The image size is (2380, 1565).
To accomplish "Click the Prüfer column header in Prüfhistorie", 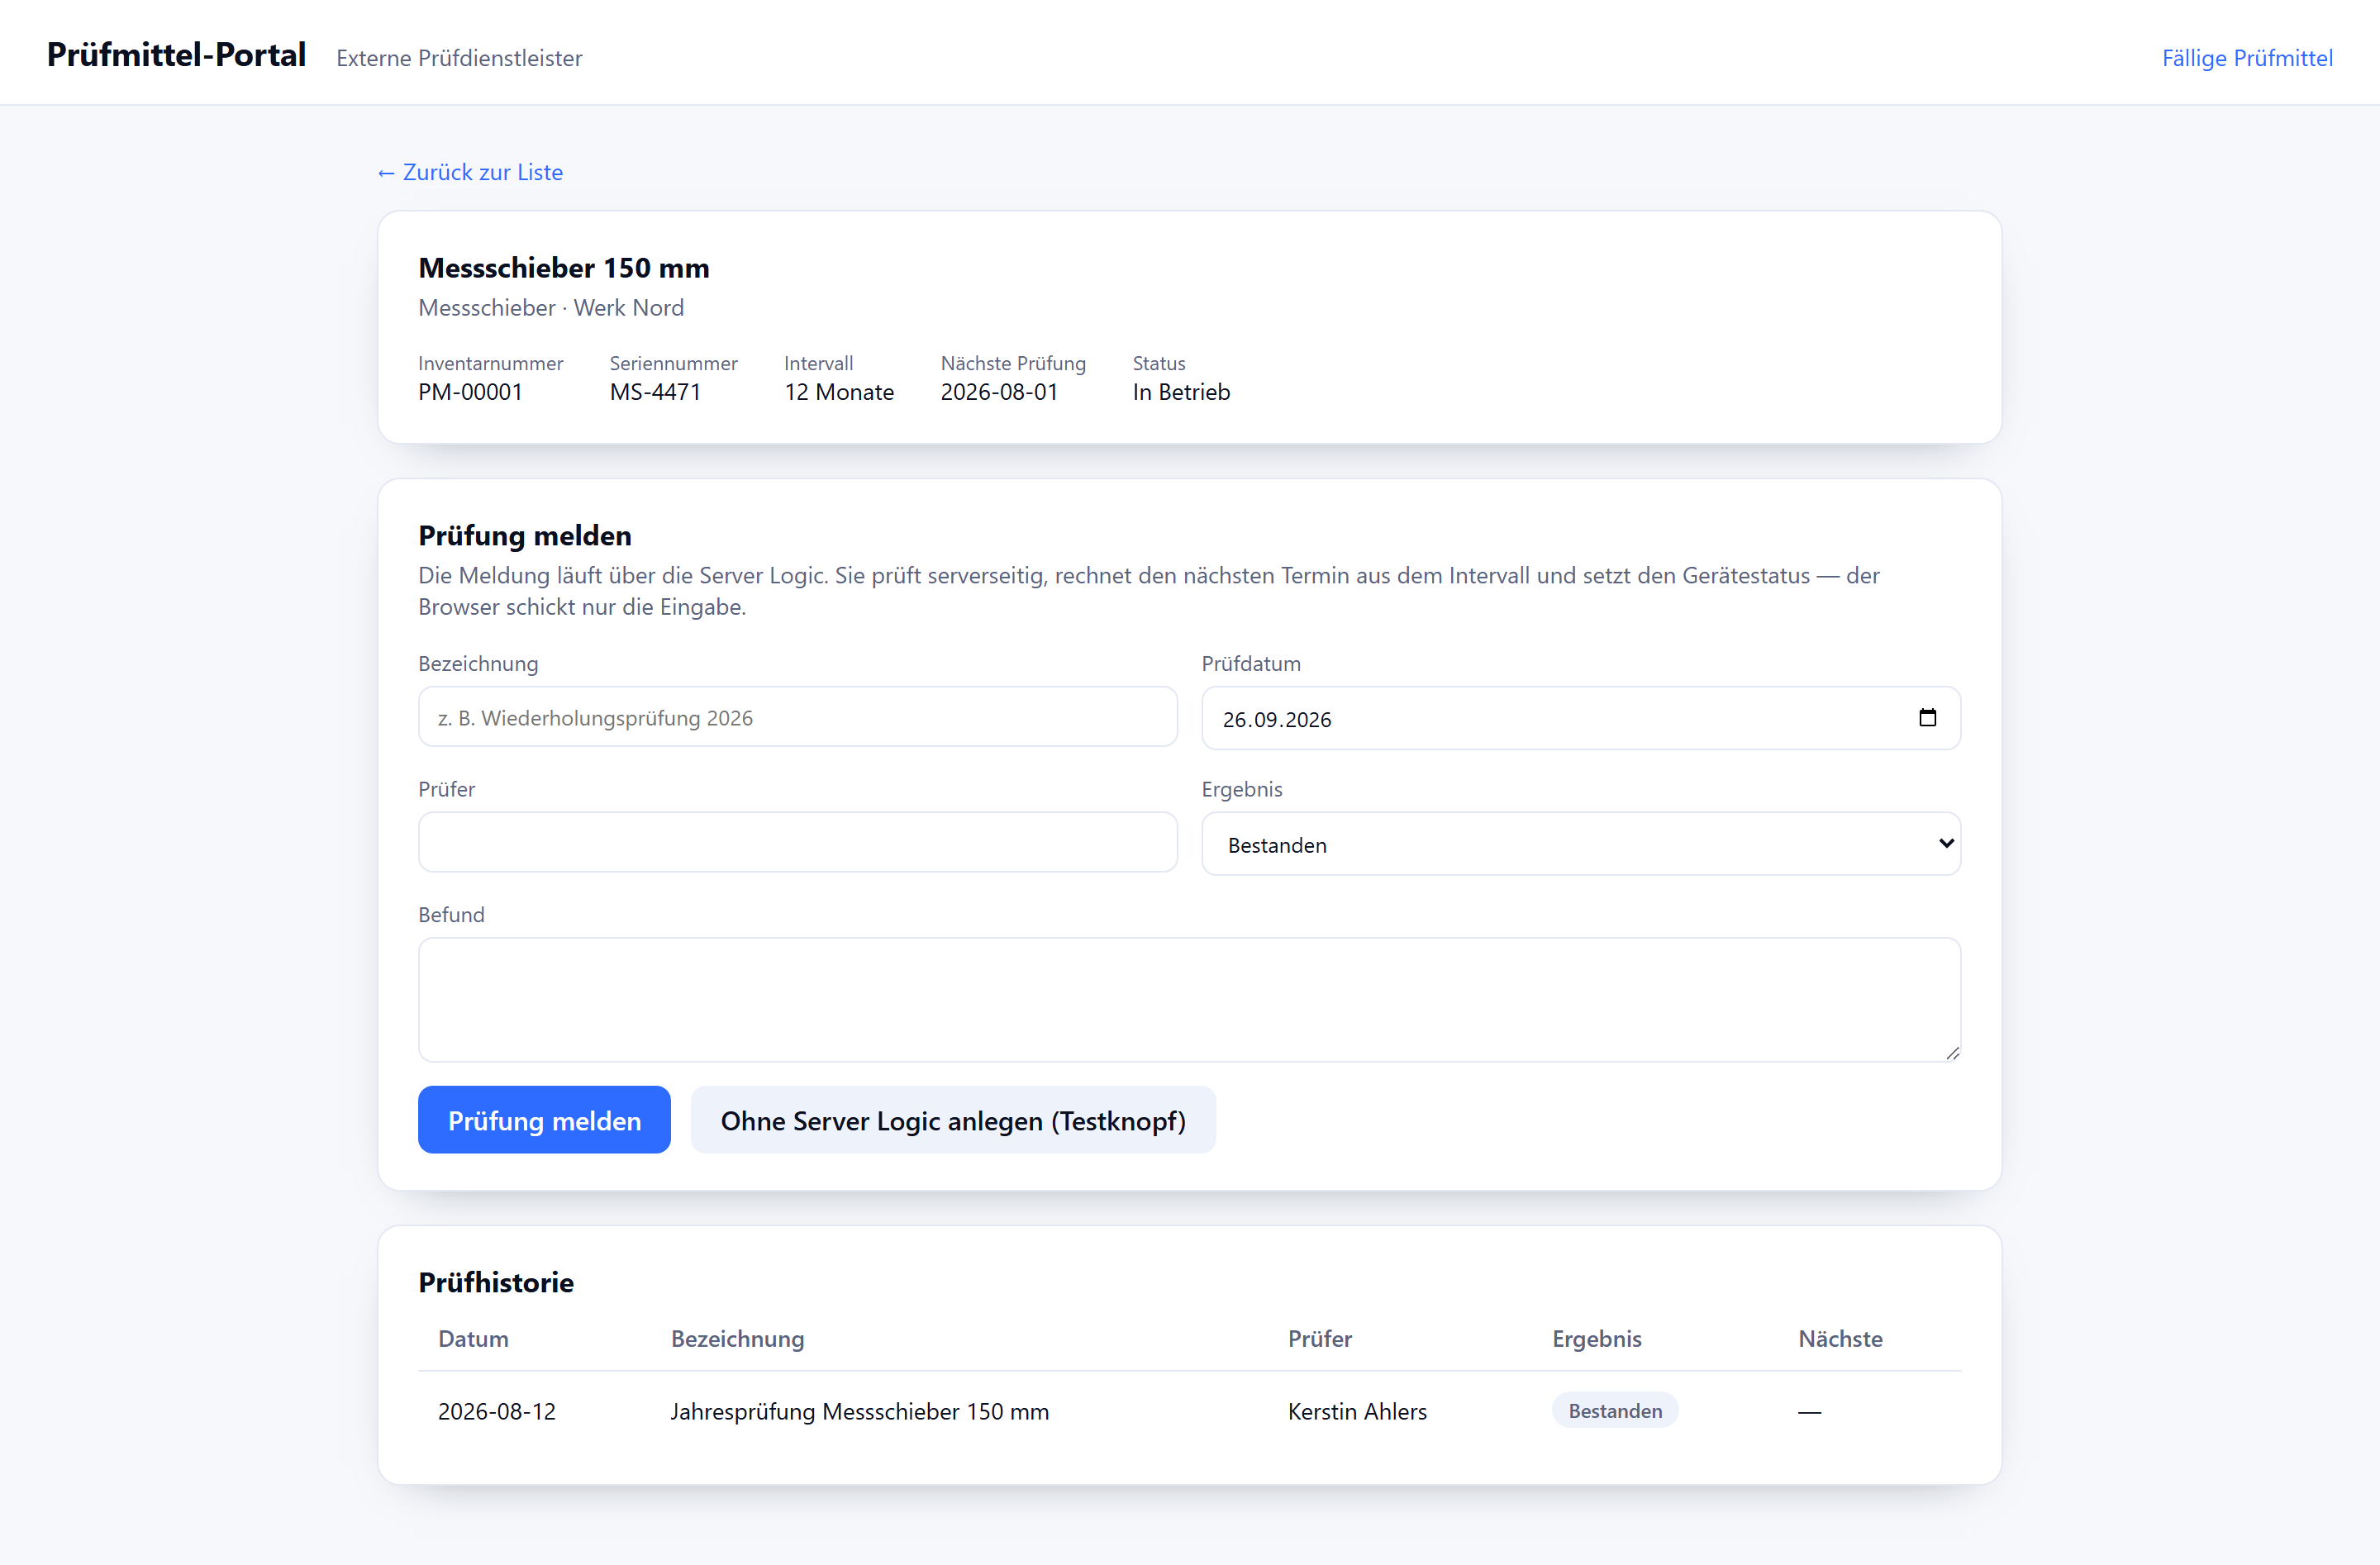I will (1319, 1338).
